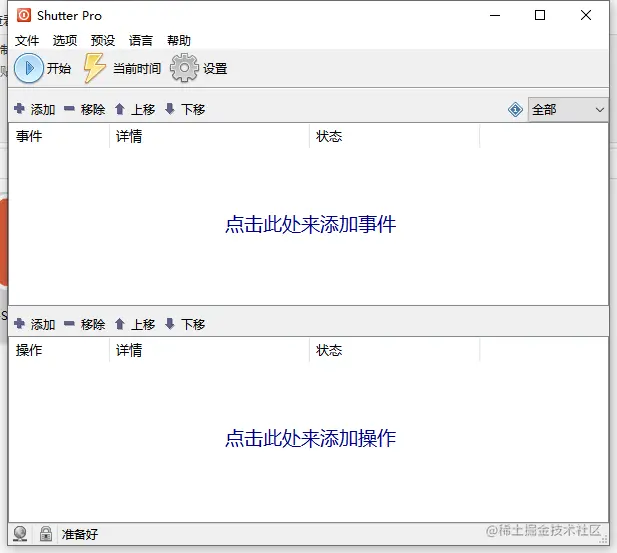Click 下移 label in events toolbar
The width and height of the screenshot is (617, 553).
pyautogui.click(x=193, y=109)
